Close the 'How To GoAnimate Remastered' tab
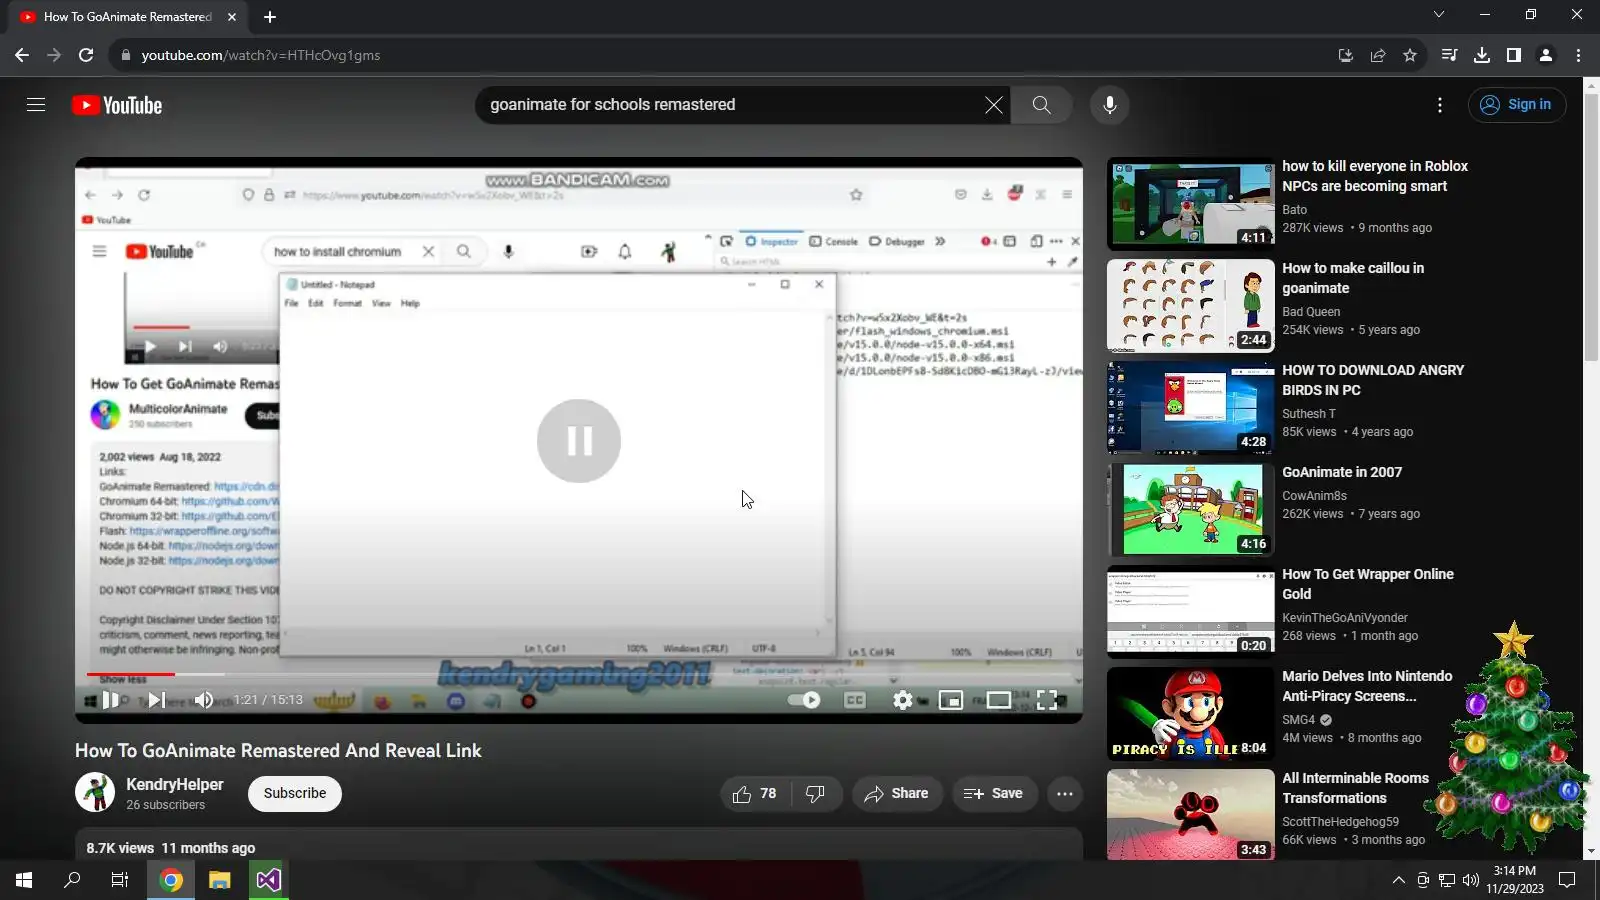 232,17
